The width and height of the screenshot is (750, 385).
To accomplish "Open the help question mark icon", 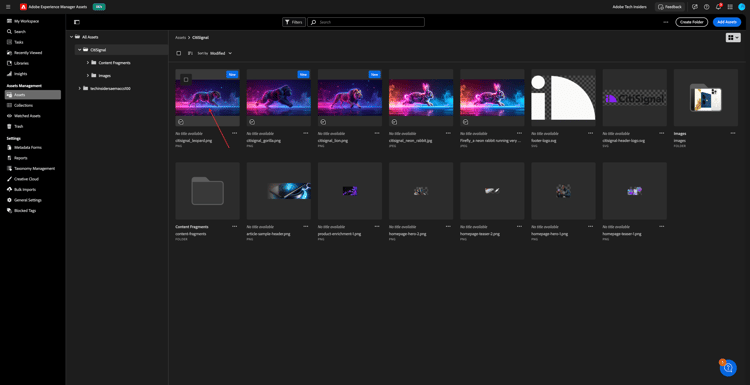I will click(706, 7).
